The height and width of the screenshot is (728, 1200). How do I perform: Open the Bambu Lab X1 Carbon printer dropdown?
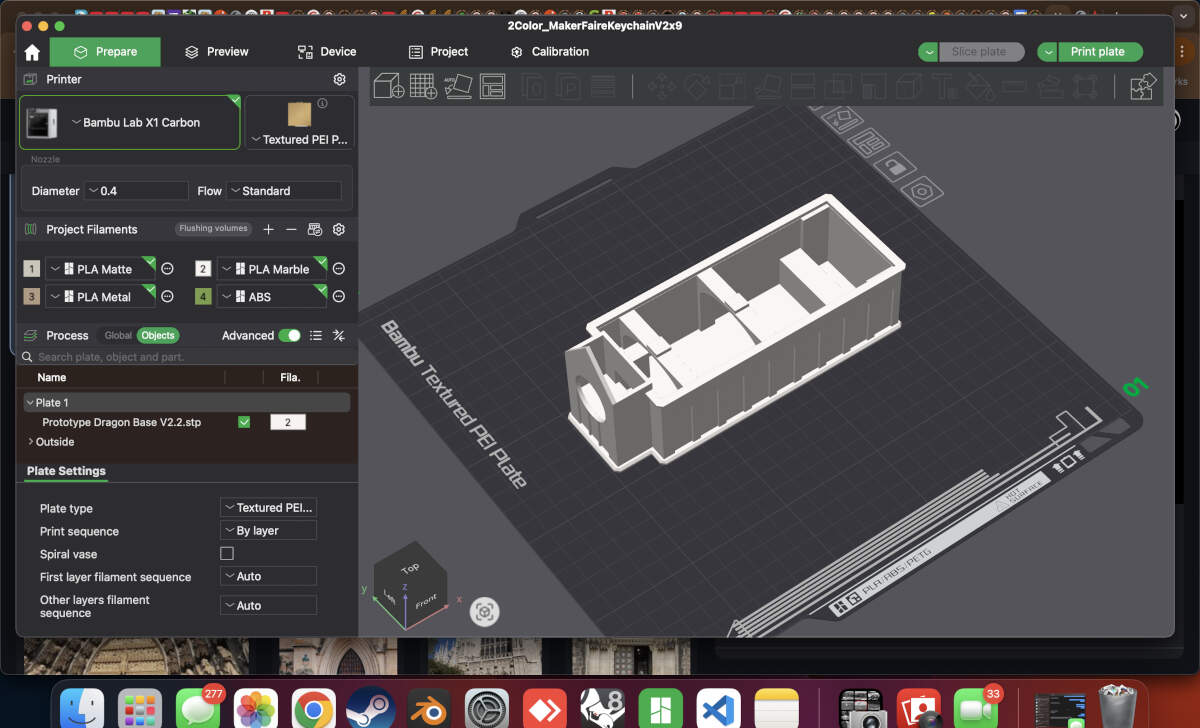click(x=130, y=122)
